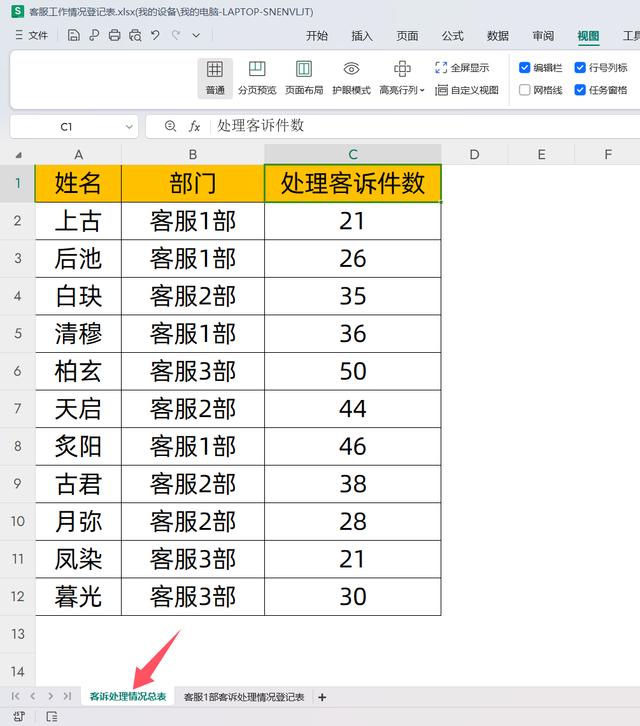Select column C header

click(x=352, y=154)
